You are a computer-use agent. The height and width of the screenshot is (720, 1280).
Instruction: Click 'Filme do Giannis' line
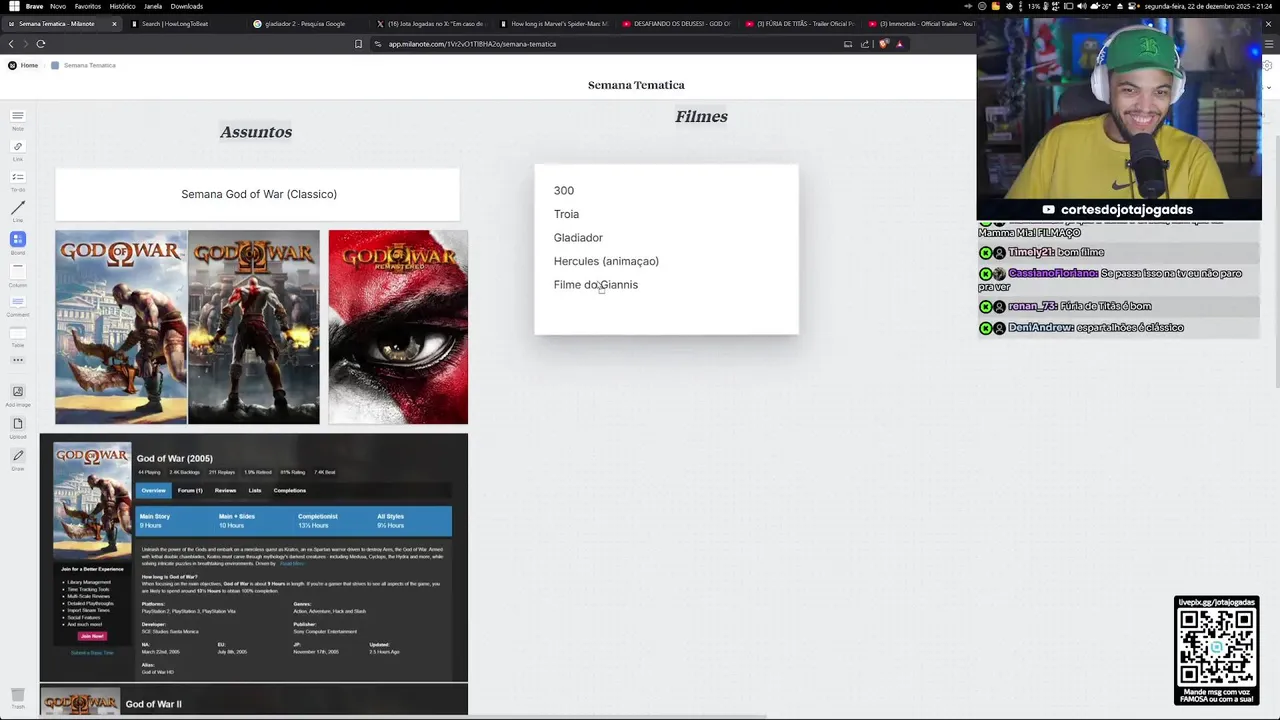click(x=596, y=285)
